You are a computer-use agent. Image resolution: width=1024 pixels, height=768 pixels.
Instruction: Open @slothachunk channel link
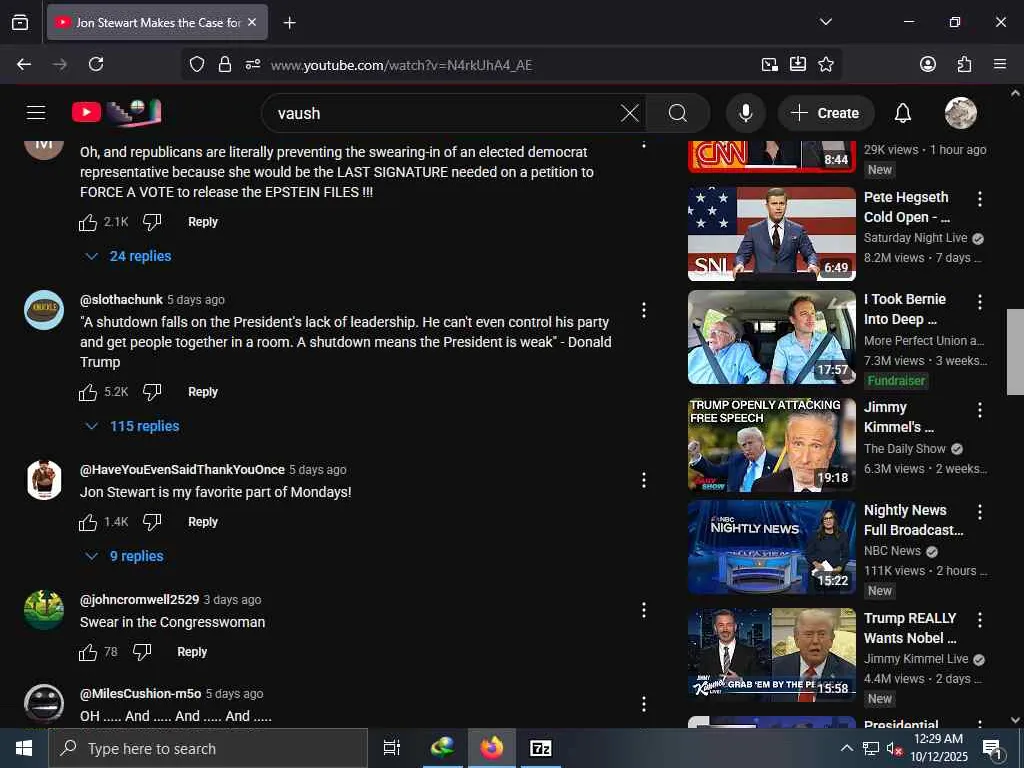click(x=121, y=300)
